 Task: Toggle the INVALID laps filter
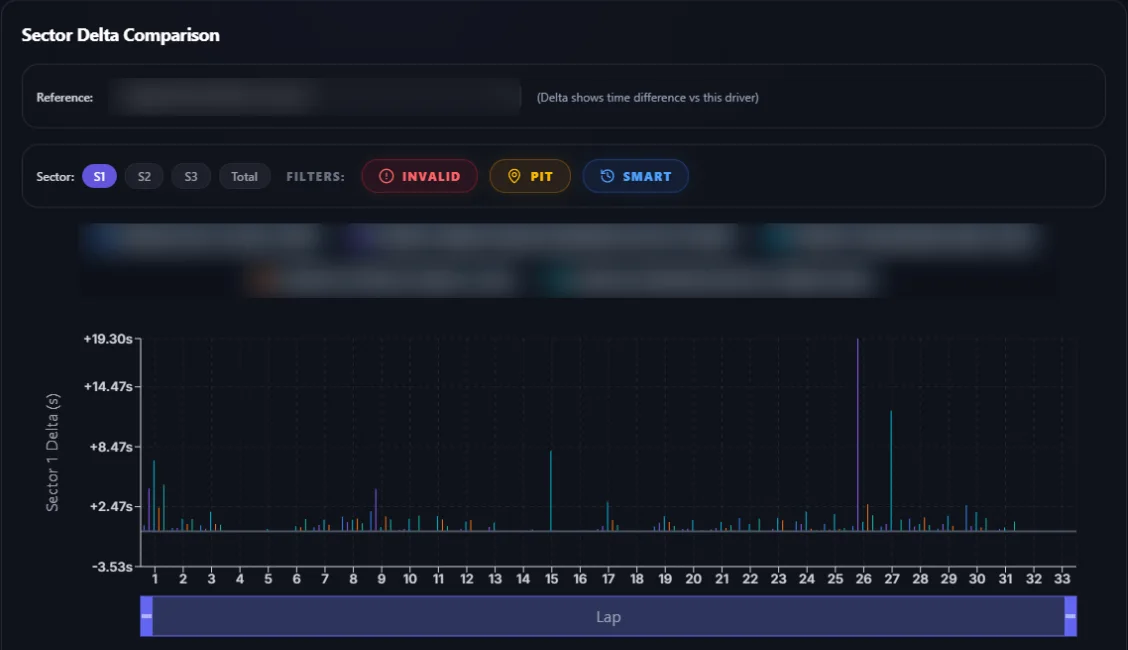pyautogui.click(x=419, y=176)
